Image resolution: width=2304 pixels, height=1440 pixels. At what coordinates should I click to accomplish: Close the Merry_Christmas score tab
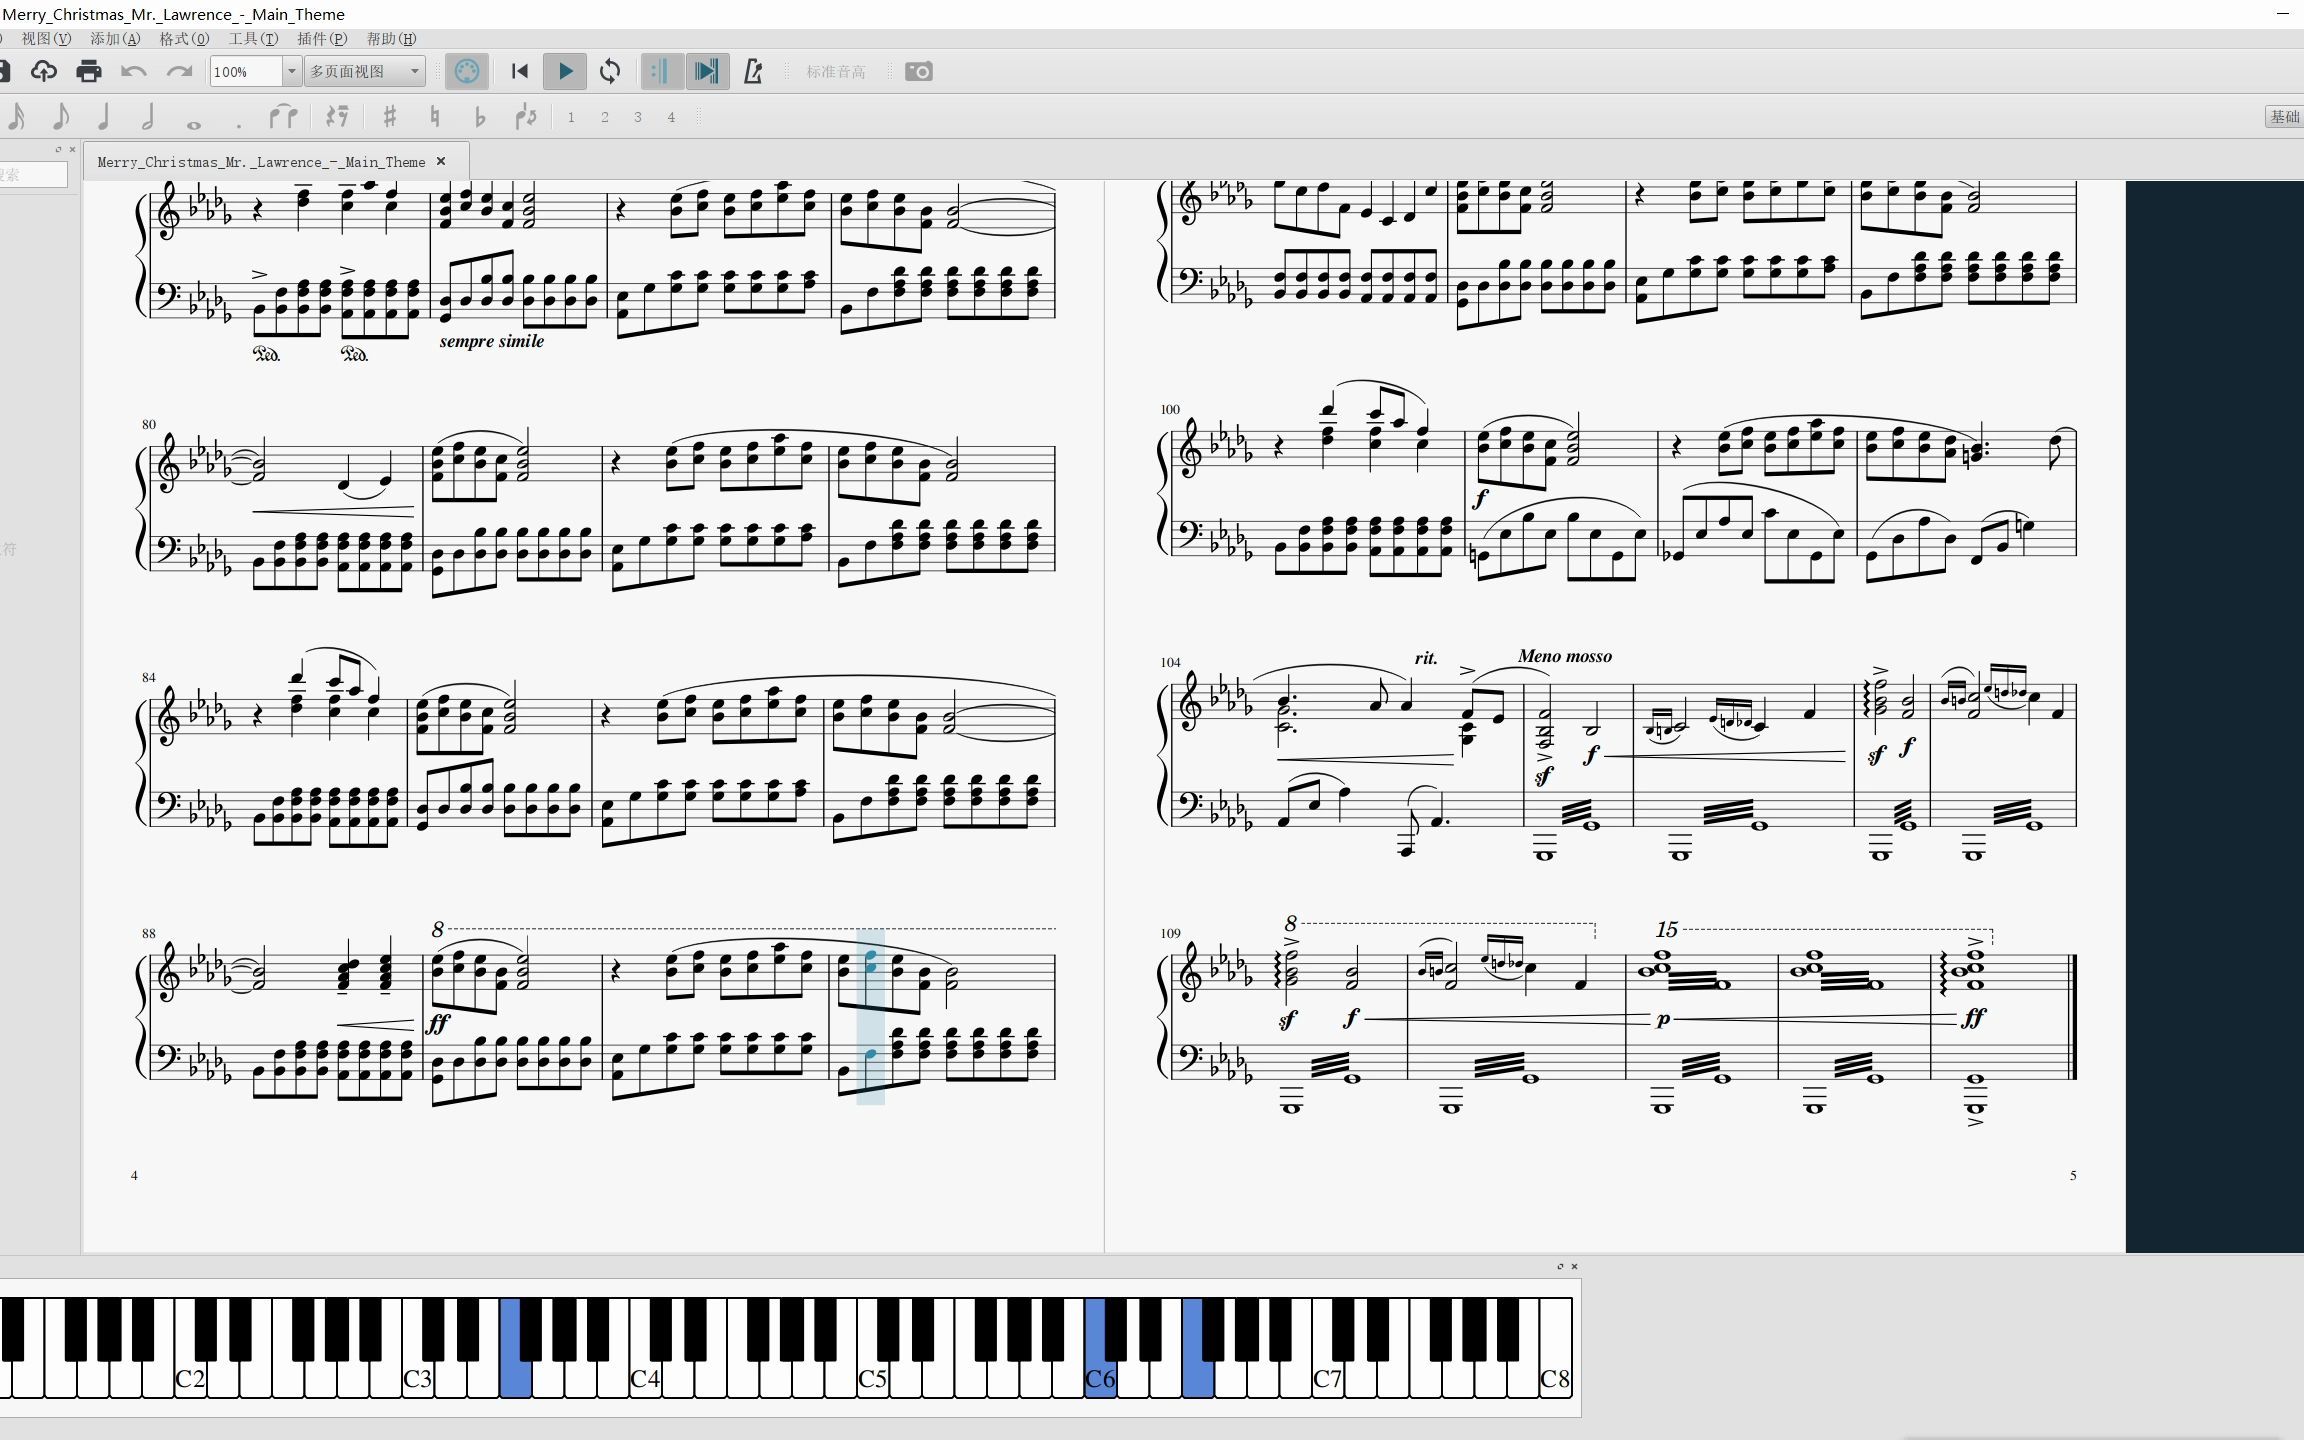tap(441, 161)
